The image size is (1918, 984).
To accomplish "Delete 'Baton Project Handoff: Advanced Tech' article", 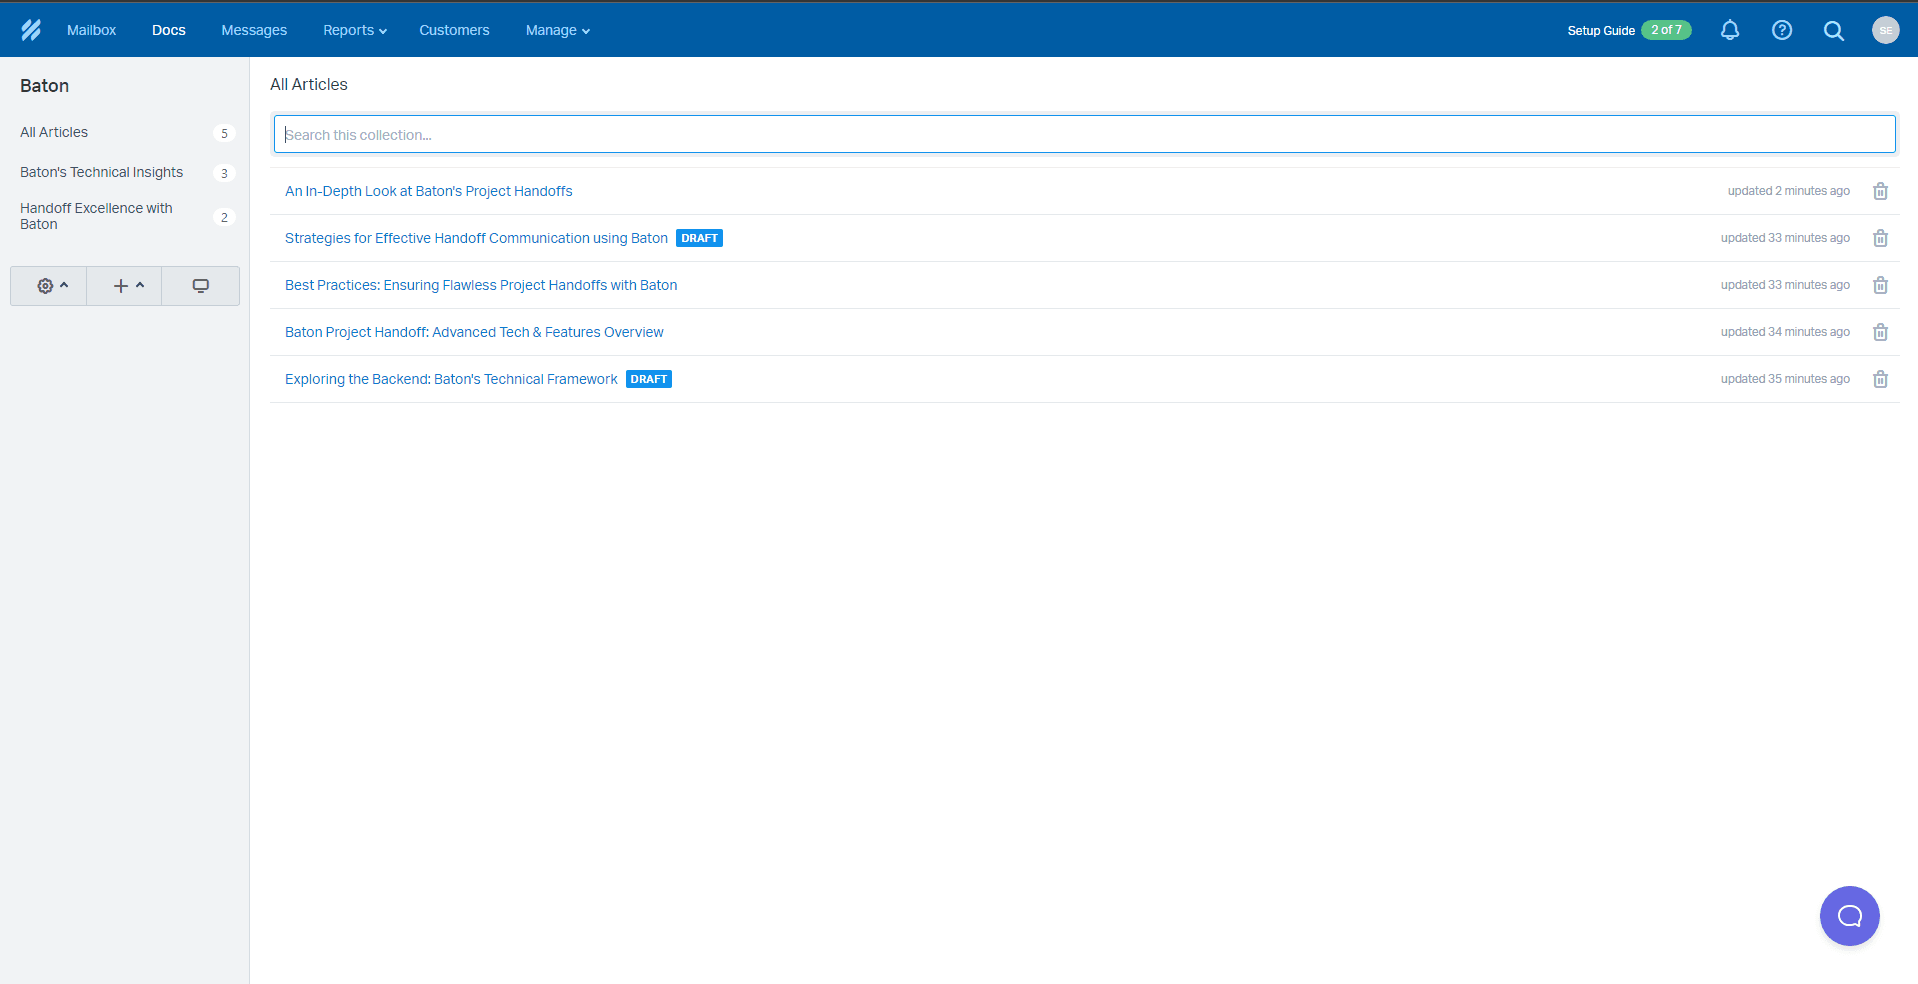I will click(1880, 332).
